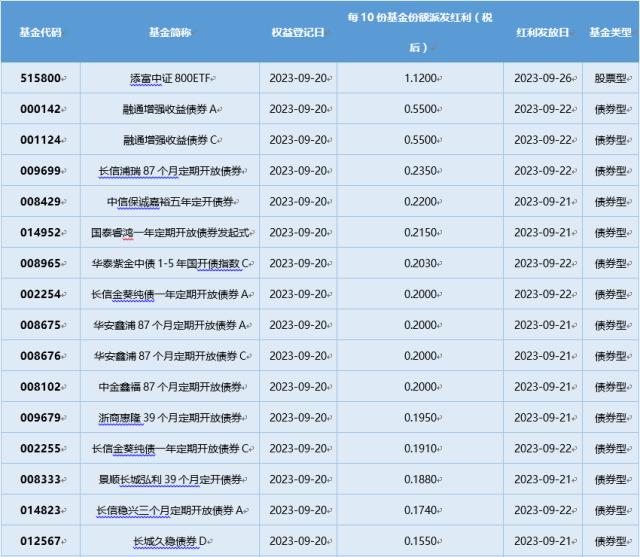Select the 每 10 份基金份额派发红利 header
Screen dimensions: 640x557
pos(420,32)
